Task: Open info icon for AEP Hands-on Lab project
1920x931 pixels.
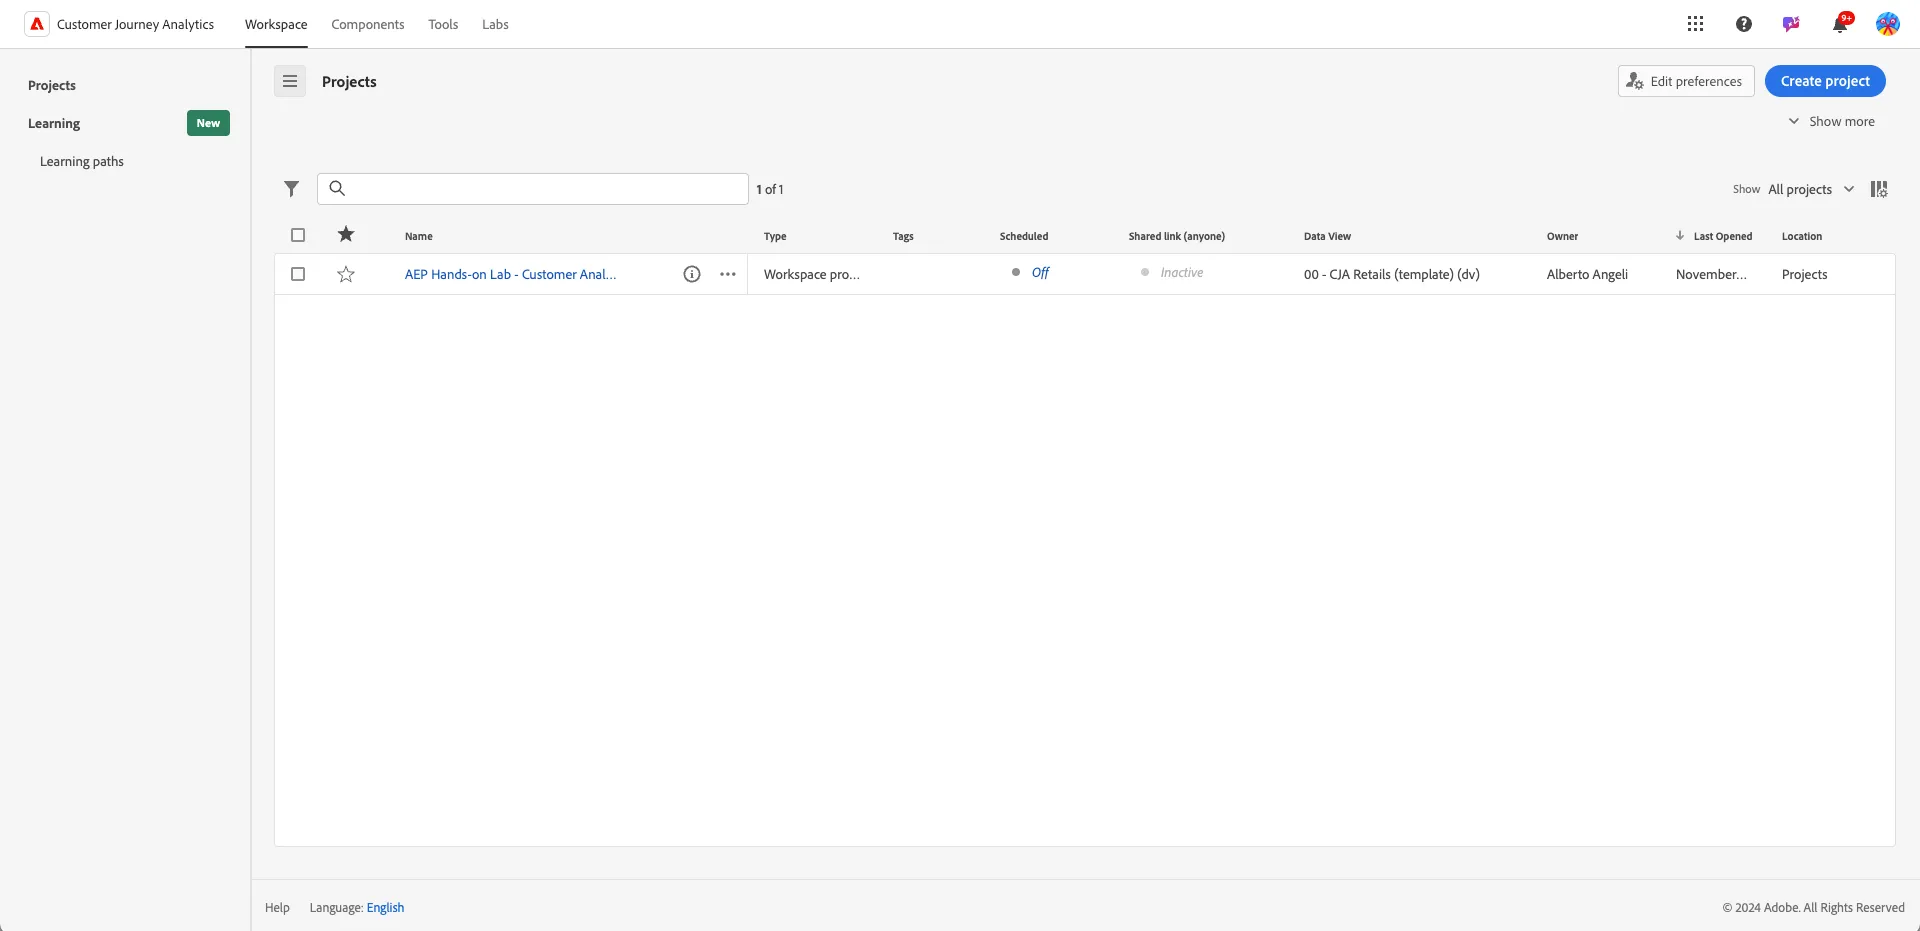Action: [692, 274]
